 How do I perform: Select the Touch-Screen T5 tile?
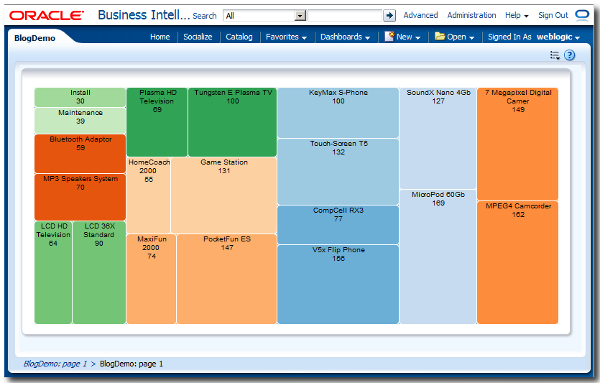pyautogui.click(x=338, y=172)
